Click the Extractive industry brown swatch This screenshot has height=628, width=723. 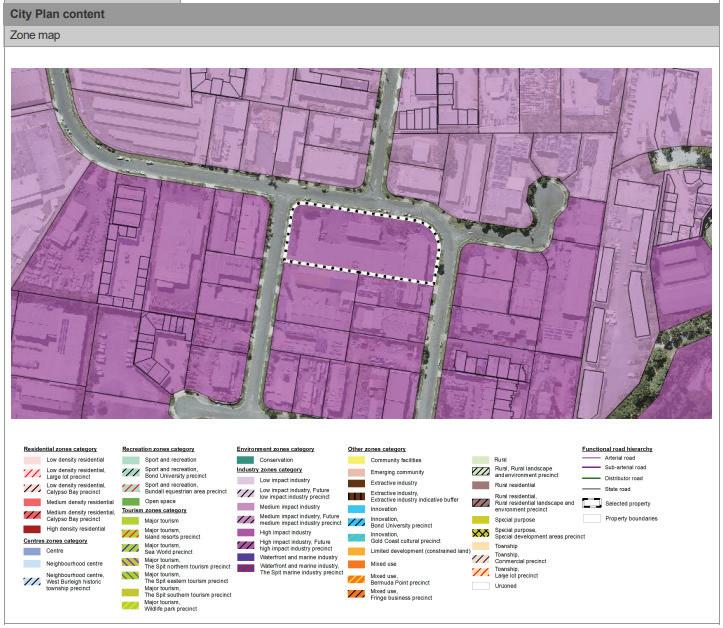(356, 483)
